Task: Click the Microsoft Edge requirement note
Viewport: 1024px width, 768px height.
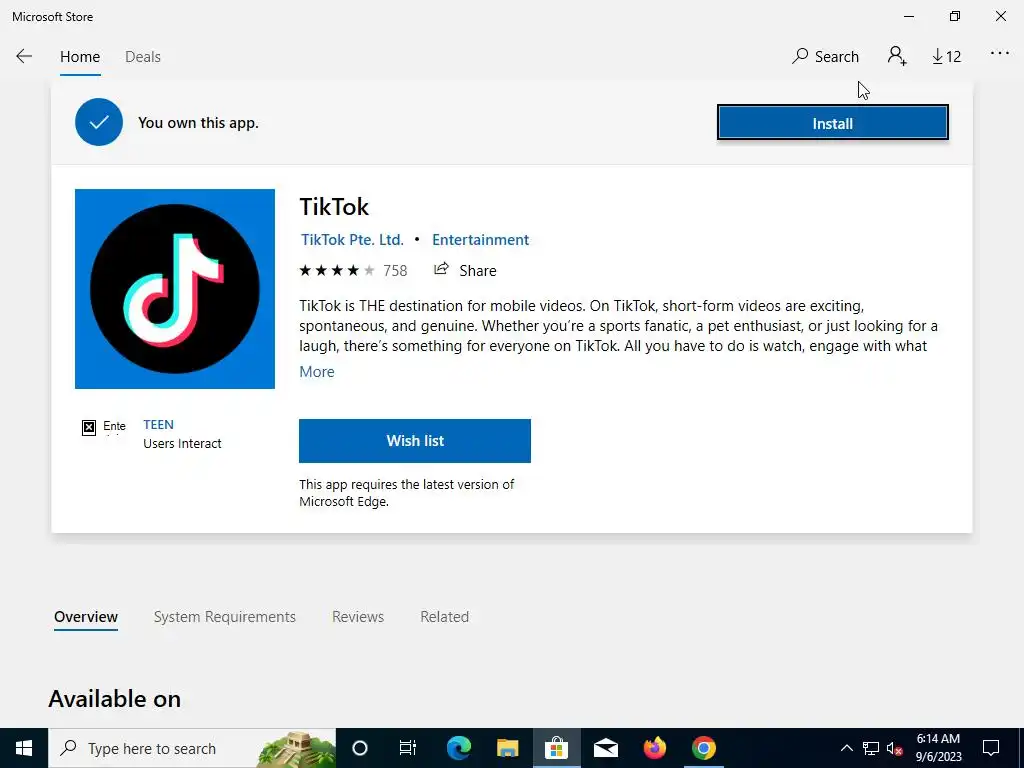Action: [406, 493]
